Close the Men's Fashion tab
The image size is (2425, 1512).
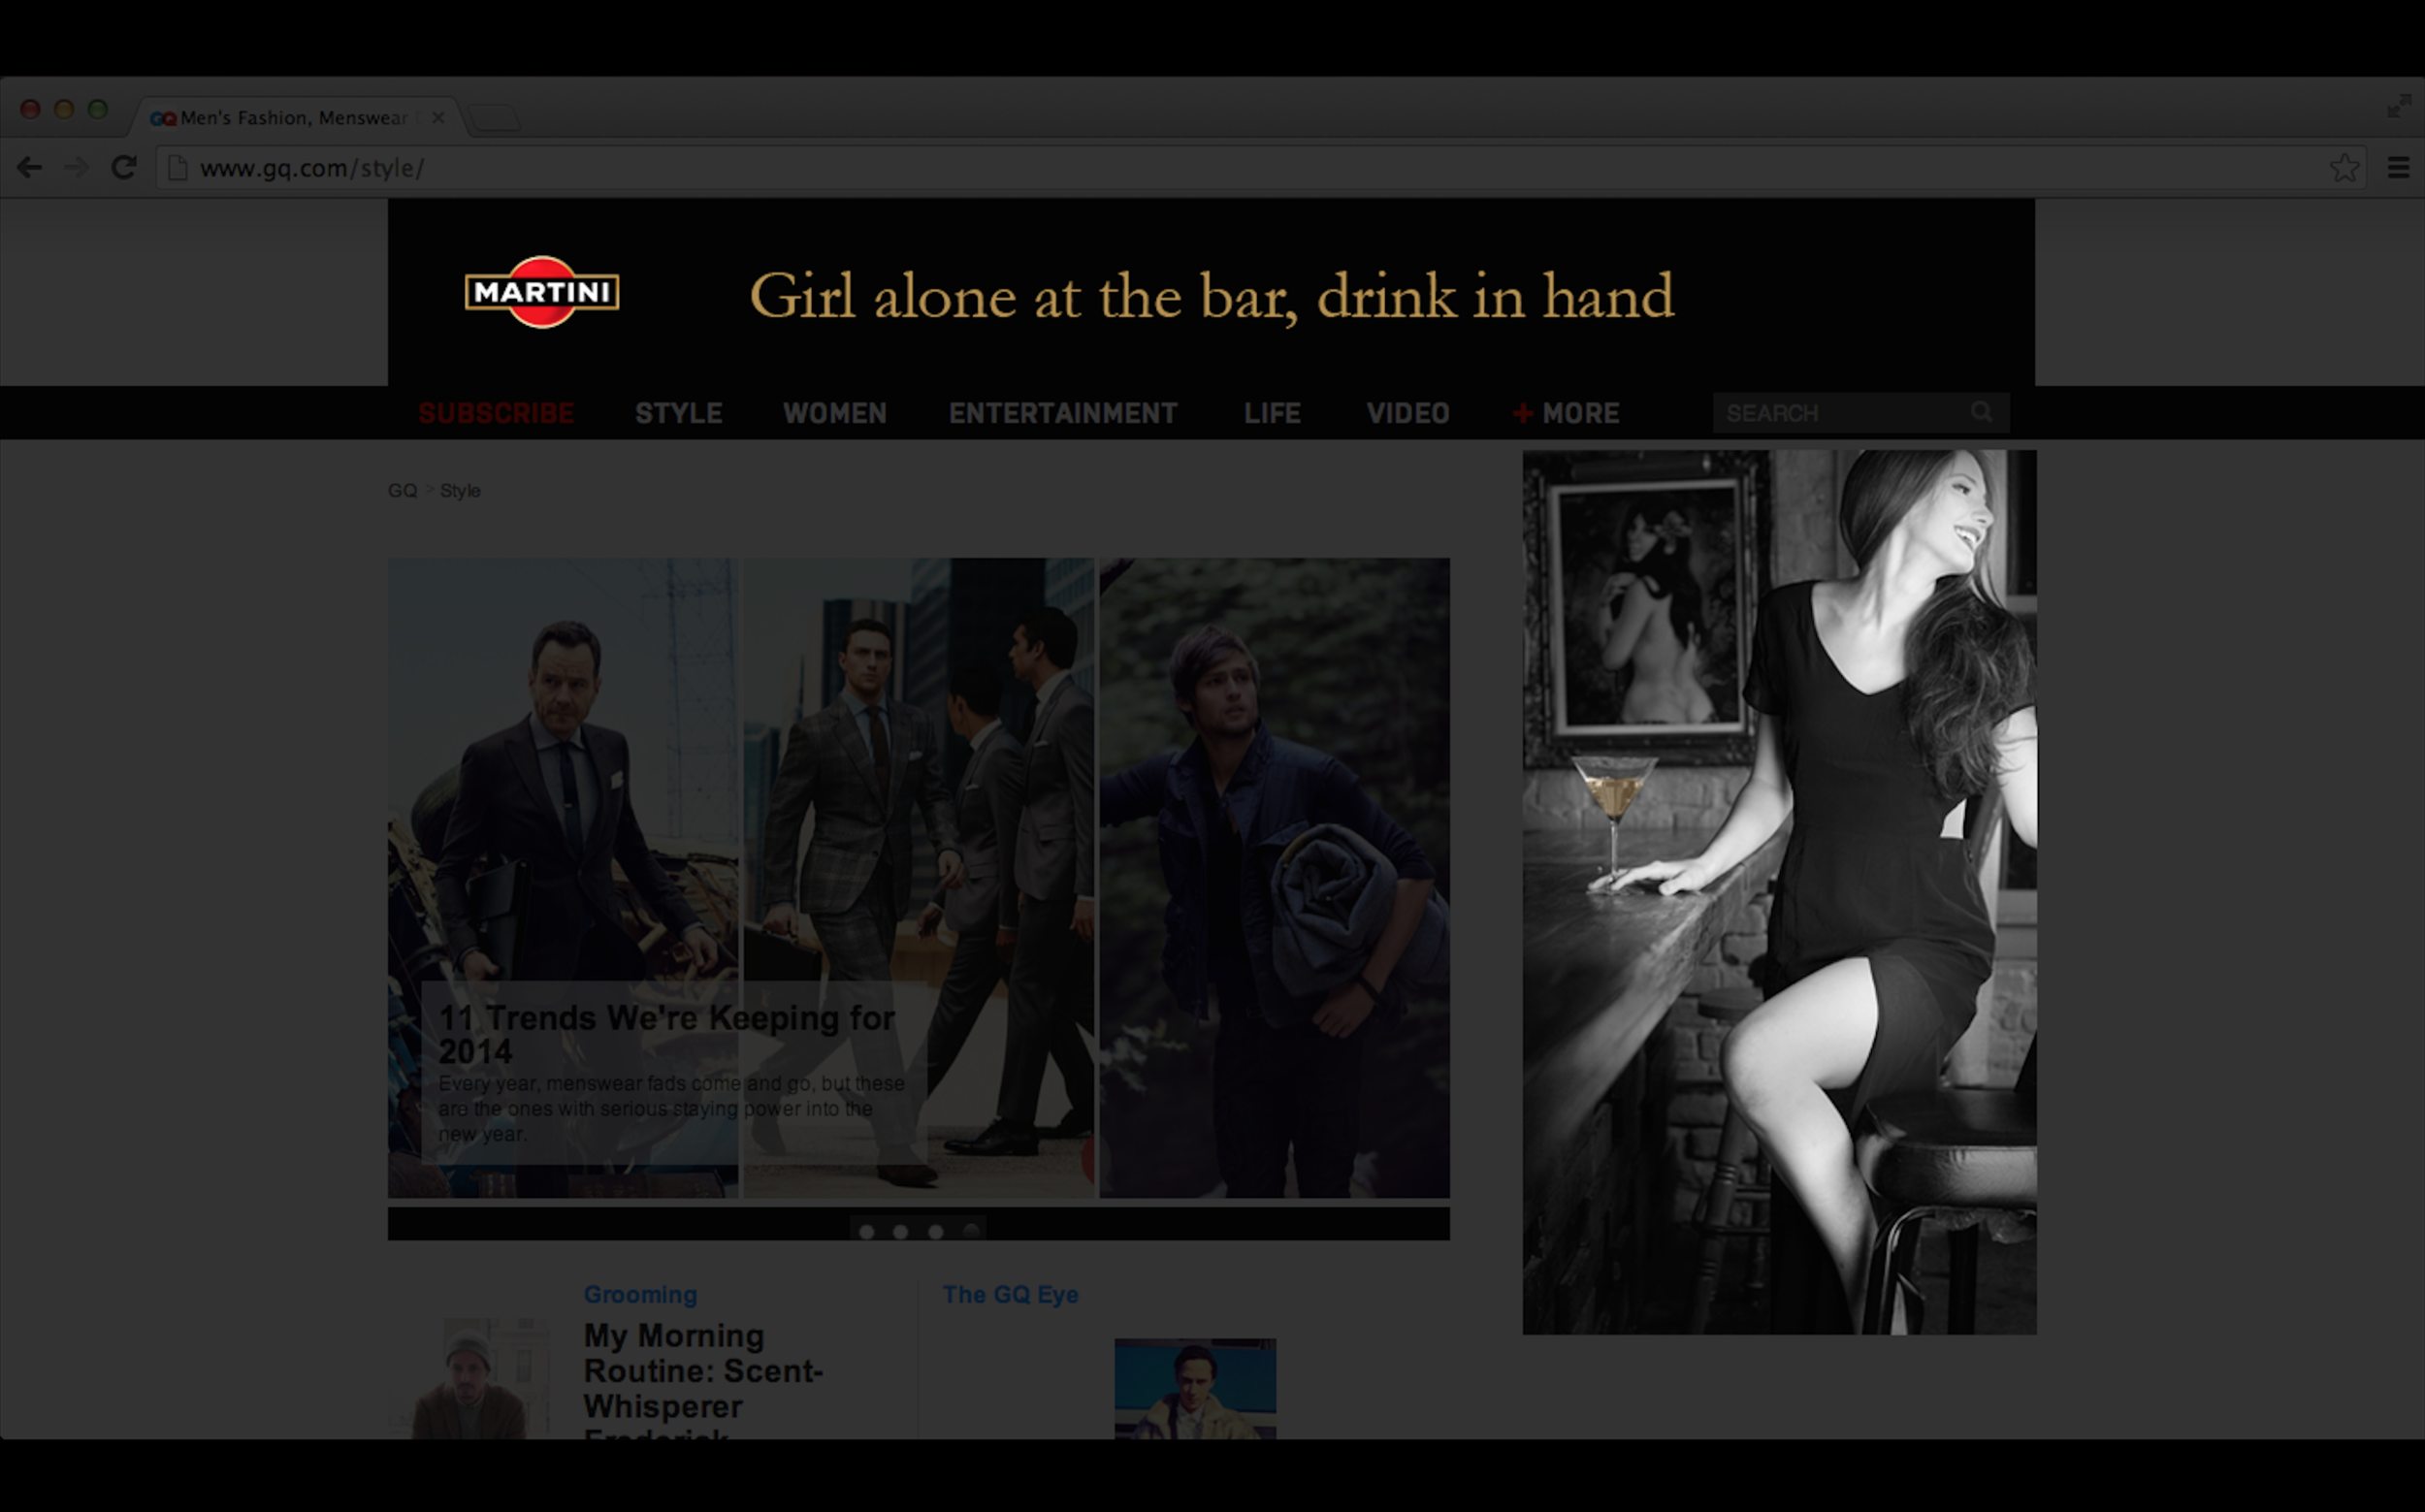[438, 118]
